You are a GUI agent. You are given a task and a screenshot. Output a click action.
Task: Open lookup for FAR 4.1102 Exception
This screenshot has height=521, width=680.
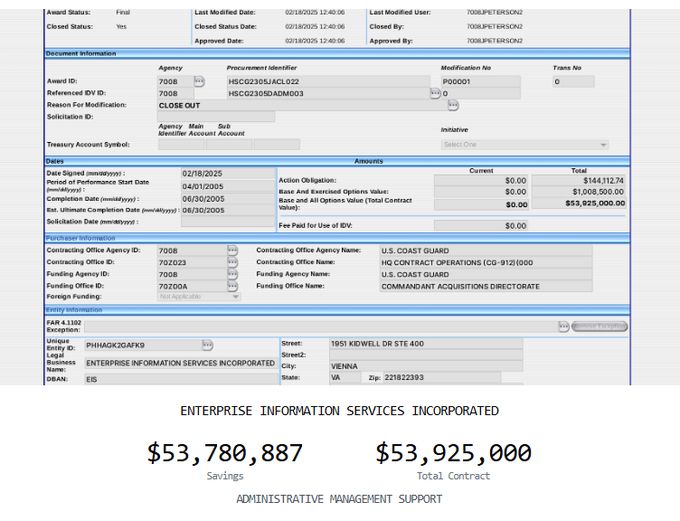click(x=564, y=326)
